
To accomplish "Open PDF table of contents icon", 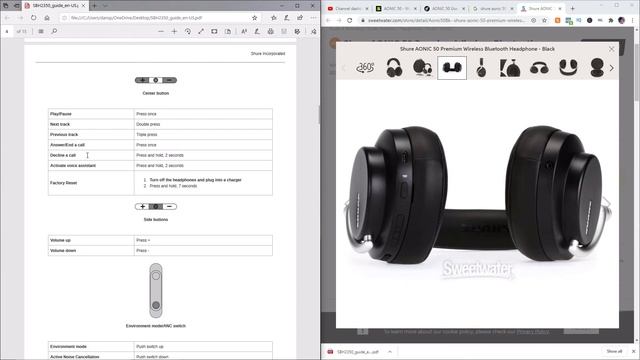I will pos(41,31).
